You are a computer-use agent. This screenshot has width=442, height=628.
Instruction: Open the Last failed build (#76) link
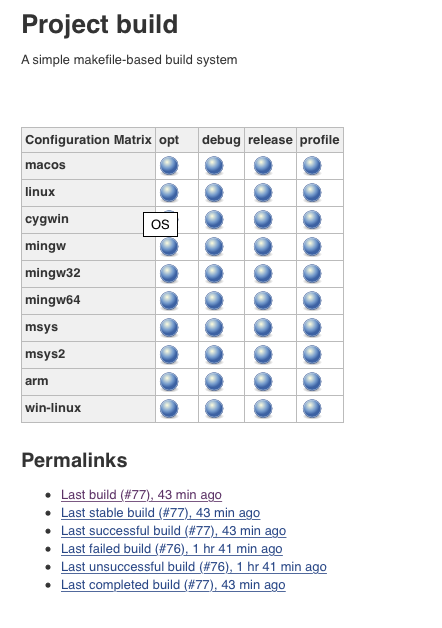(x=172, y=549)
